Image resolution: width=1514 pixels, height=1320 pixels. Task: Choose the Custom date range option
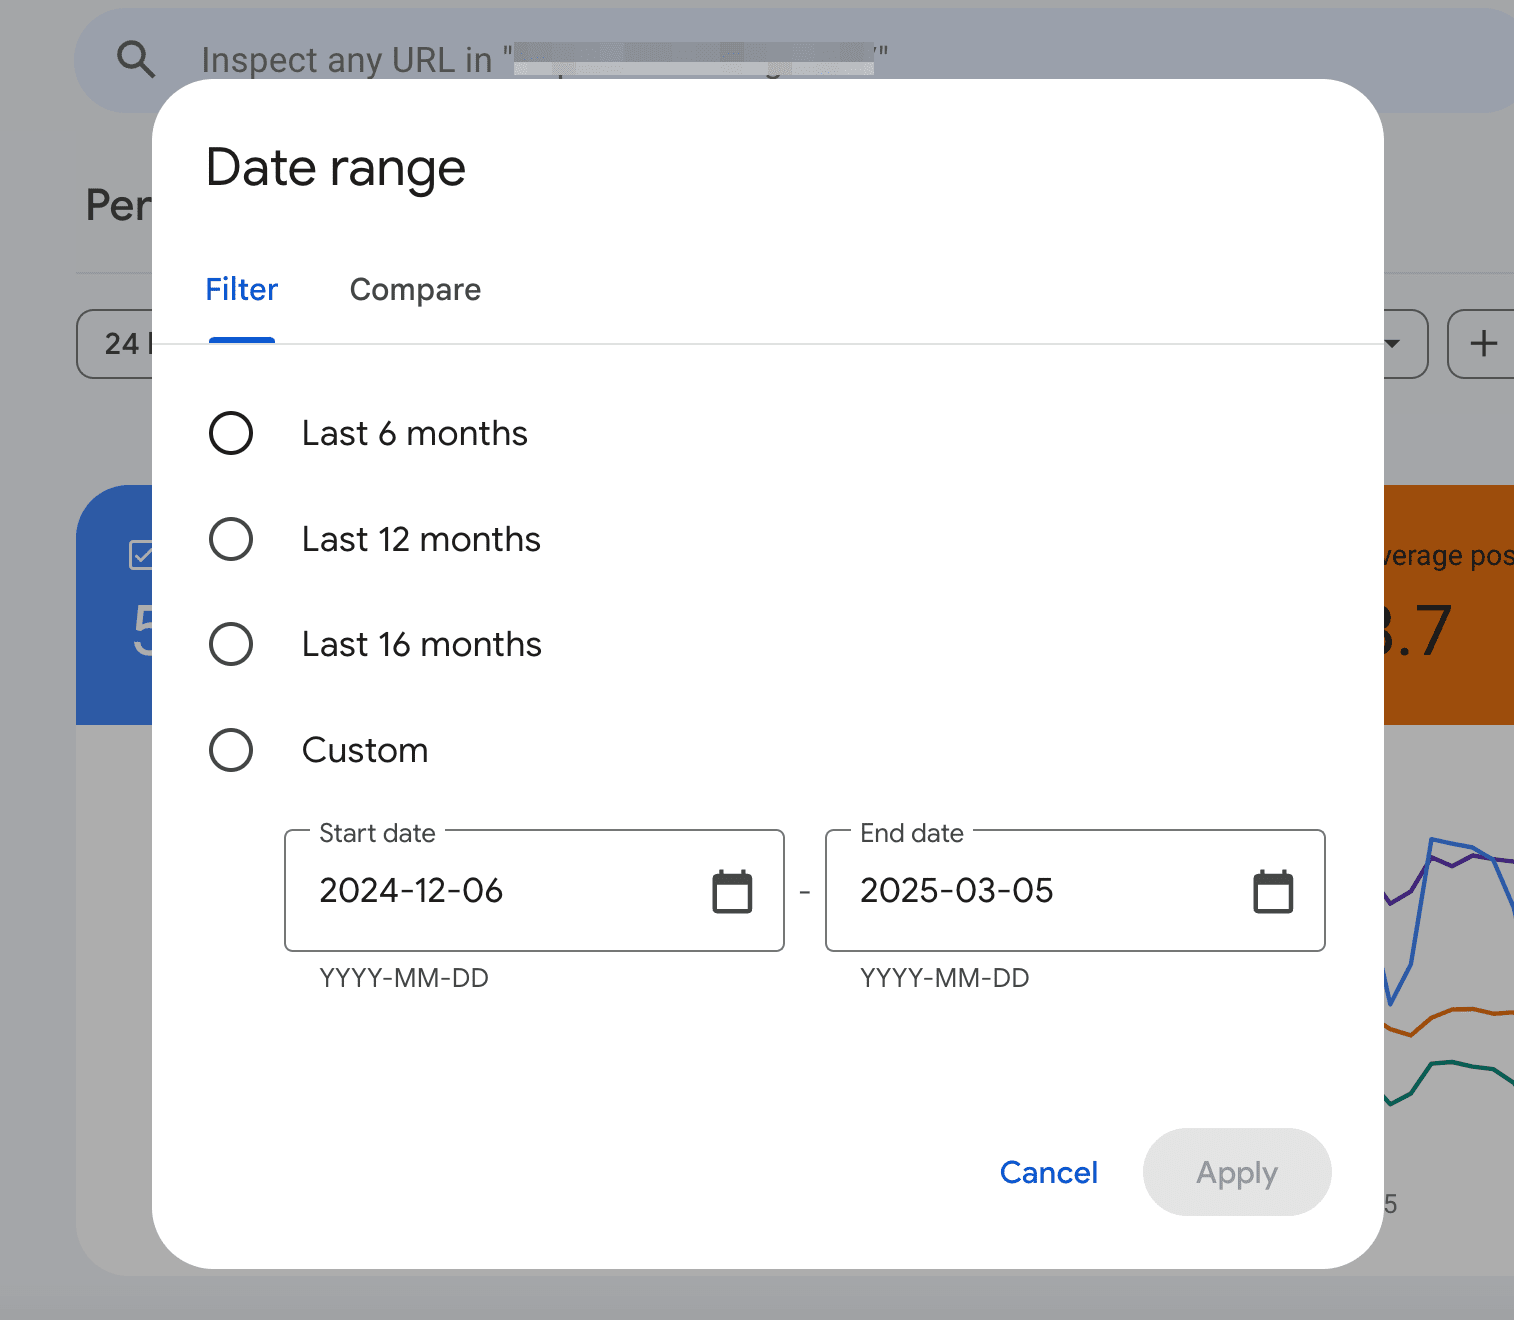click(231, 750)
